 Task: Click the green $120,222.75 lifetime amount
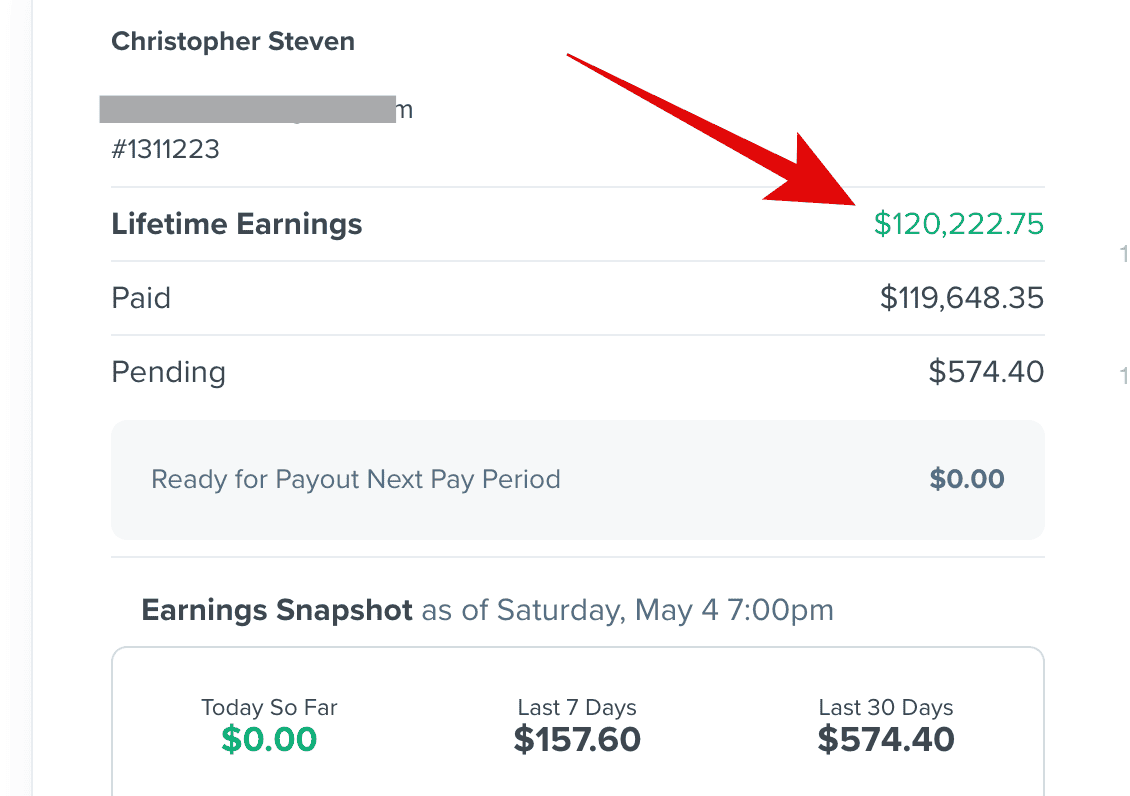[958, 224]
